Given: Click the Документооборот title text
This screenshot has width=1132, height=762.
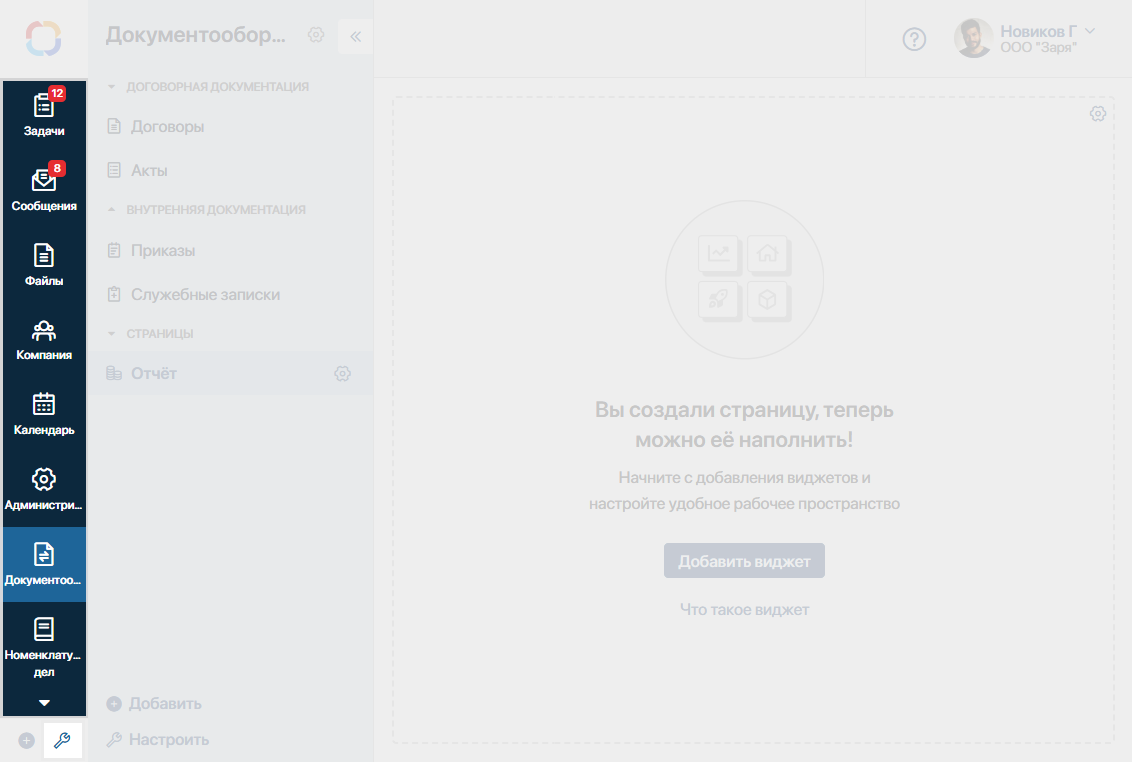Looking at the screenshot, I should click(x=196, y=35).
